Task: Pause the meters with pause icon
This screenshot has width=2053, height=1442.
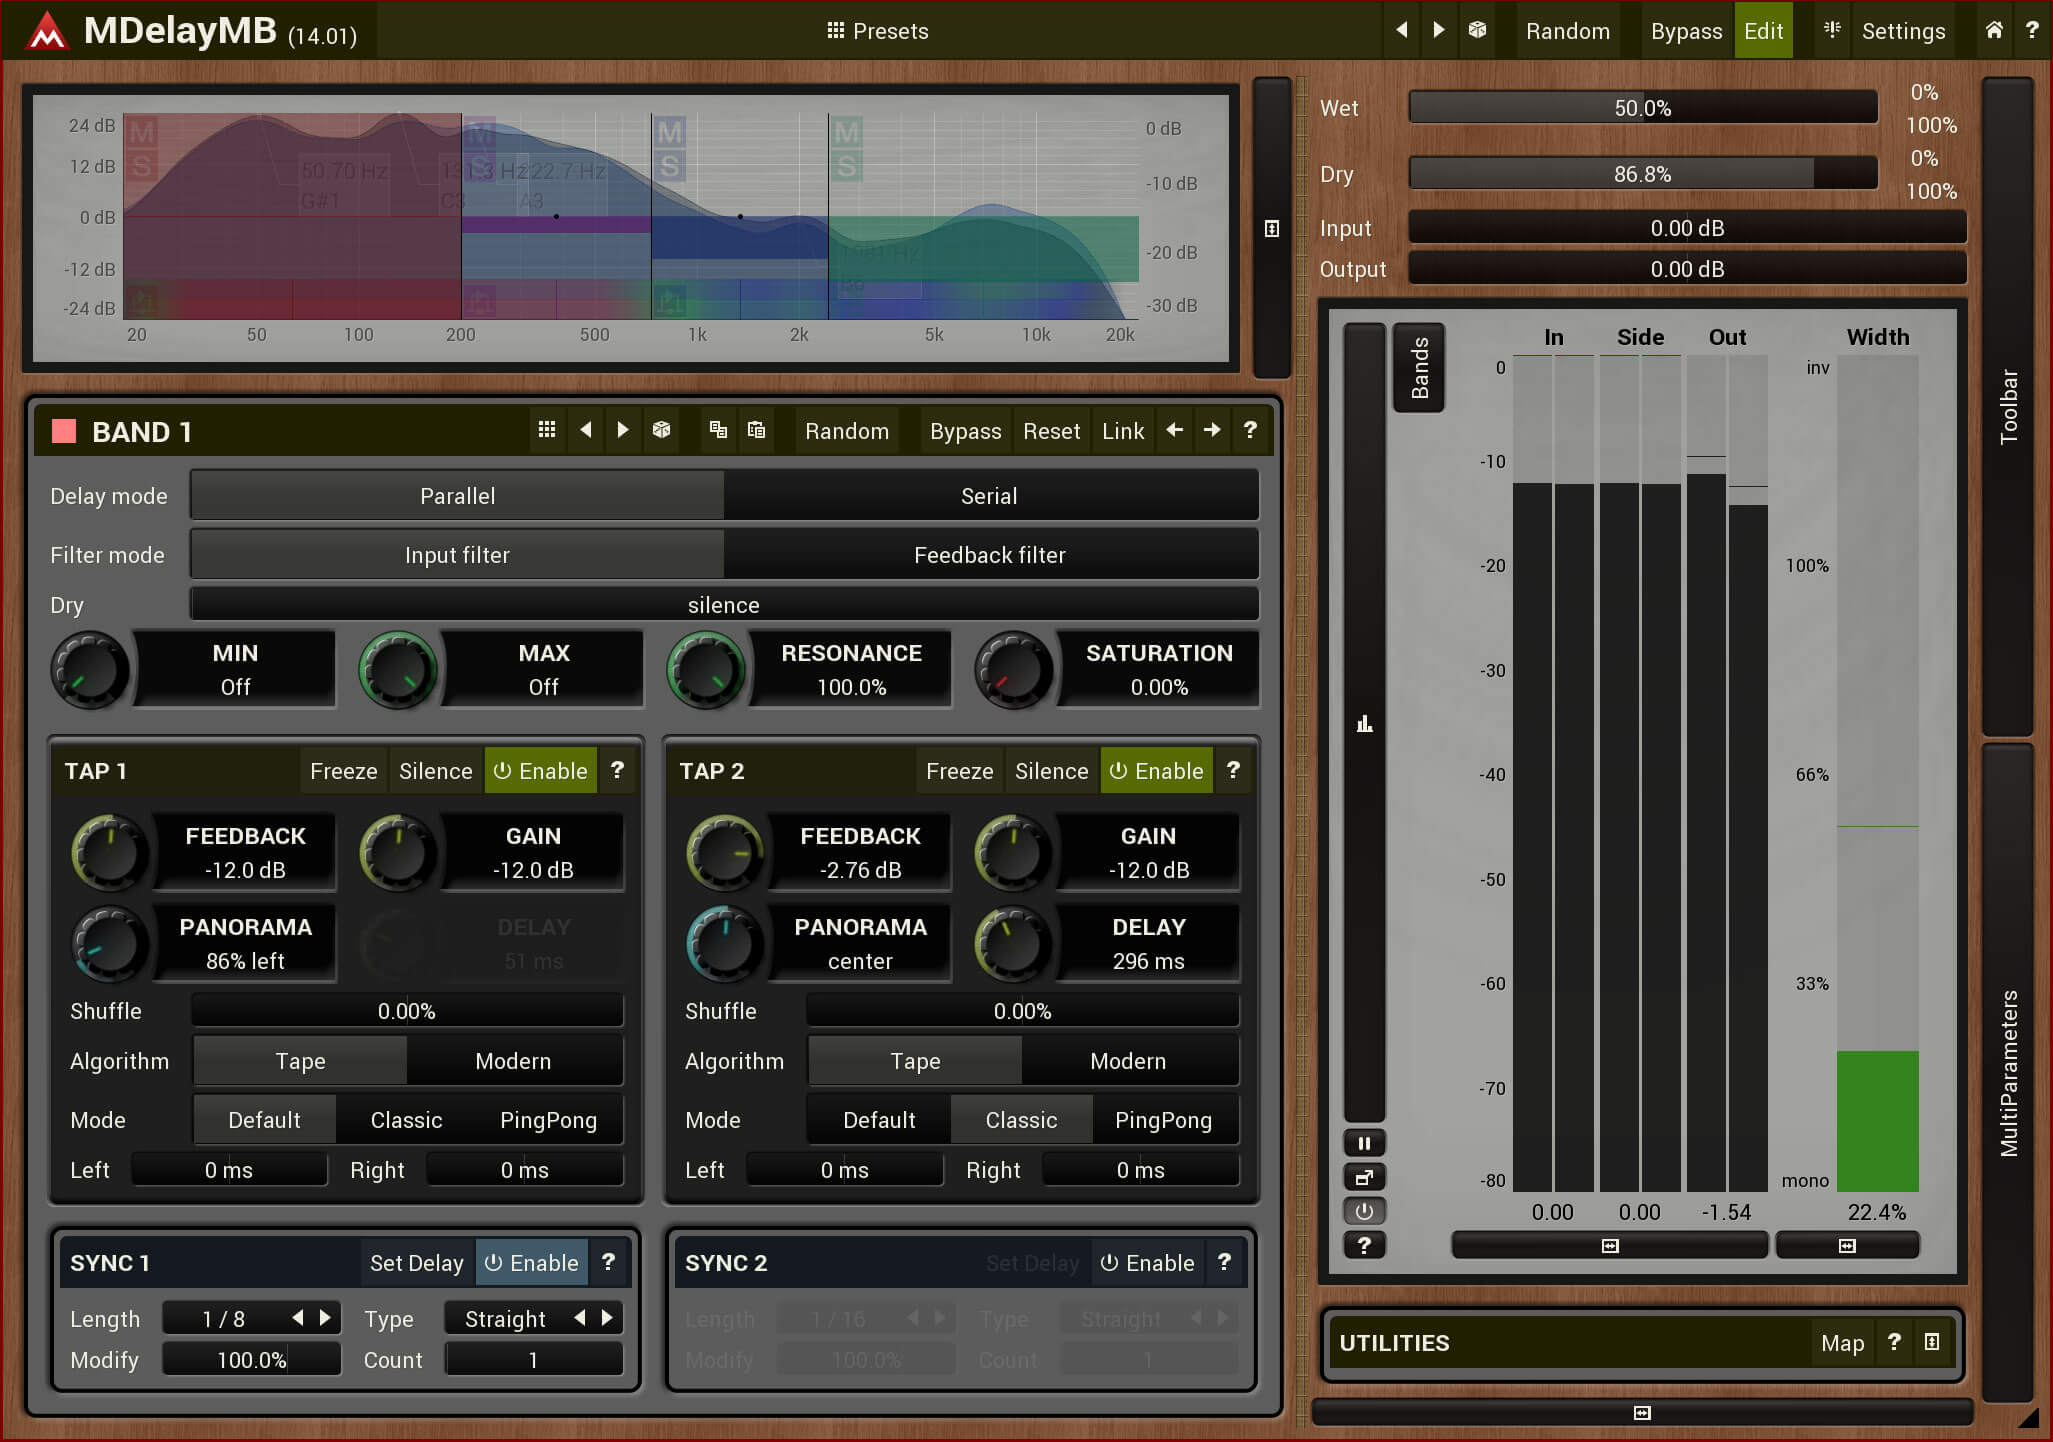Action: (x=1364, y=1143)
